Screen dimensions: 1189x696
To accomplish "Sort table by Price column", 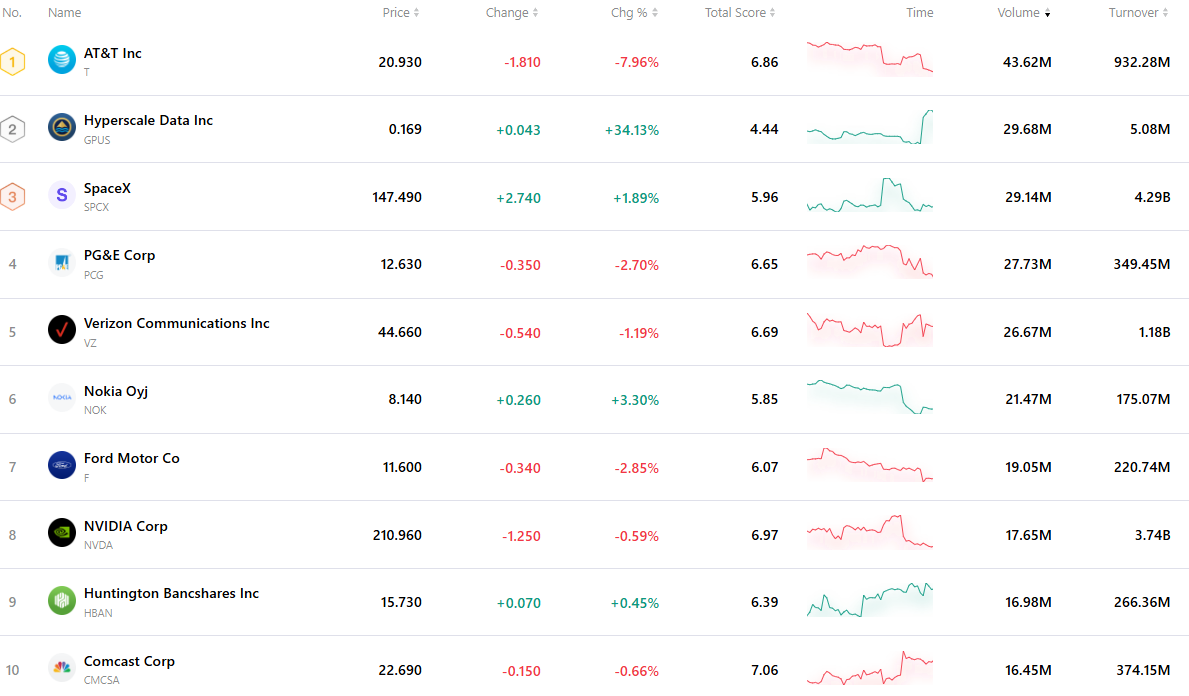I will click(400, 13).
